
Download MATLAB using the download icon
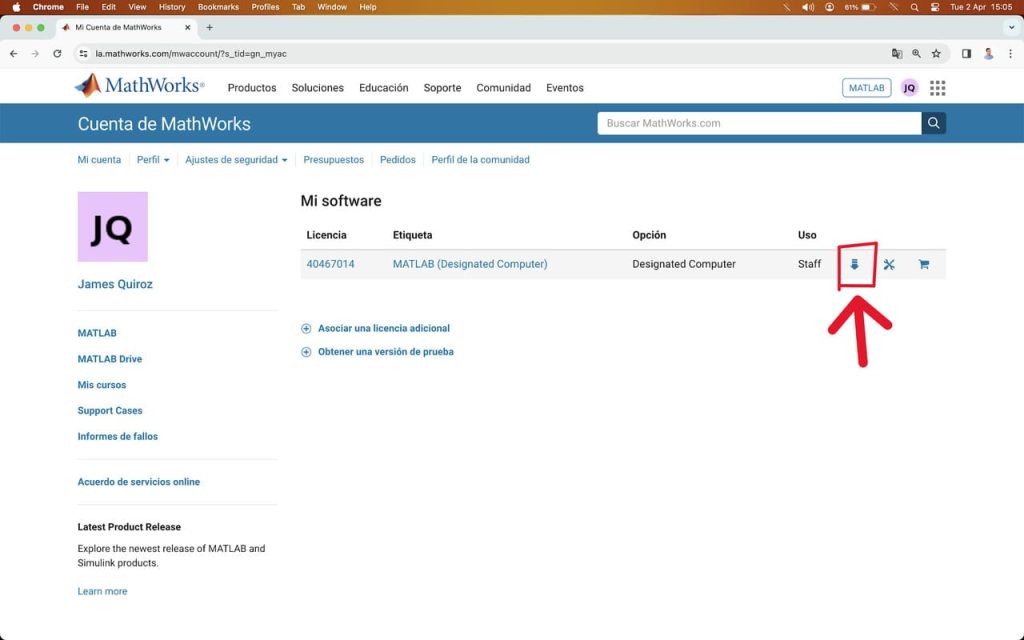[854, 264]
